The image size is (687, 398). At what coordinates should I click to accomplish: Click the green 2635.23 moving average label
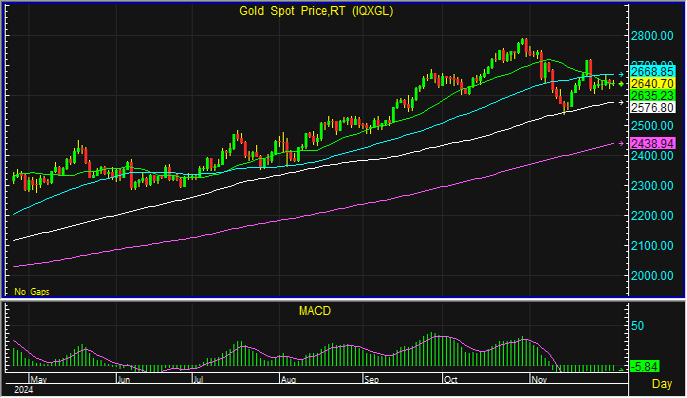[x=652, y=96]
